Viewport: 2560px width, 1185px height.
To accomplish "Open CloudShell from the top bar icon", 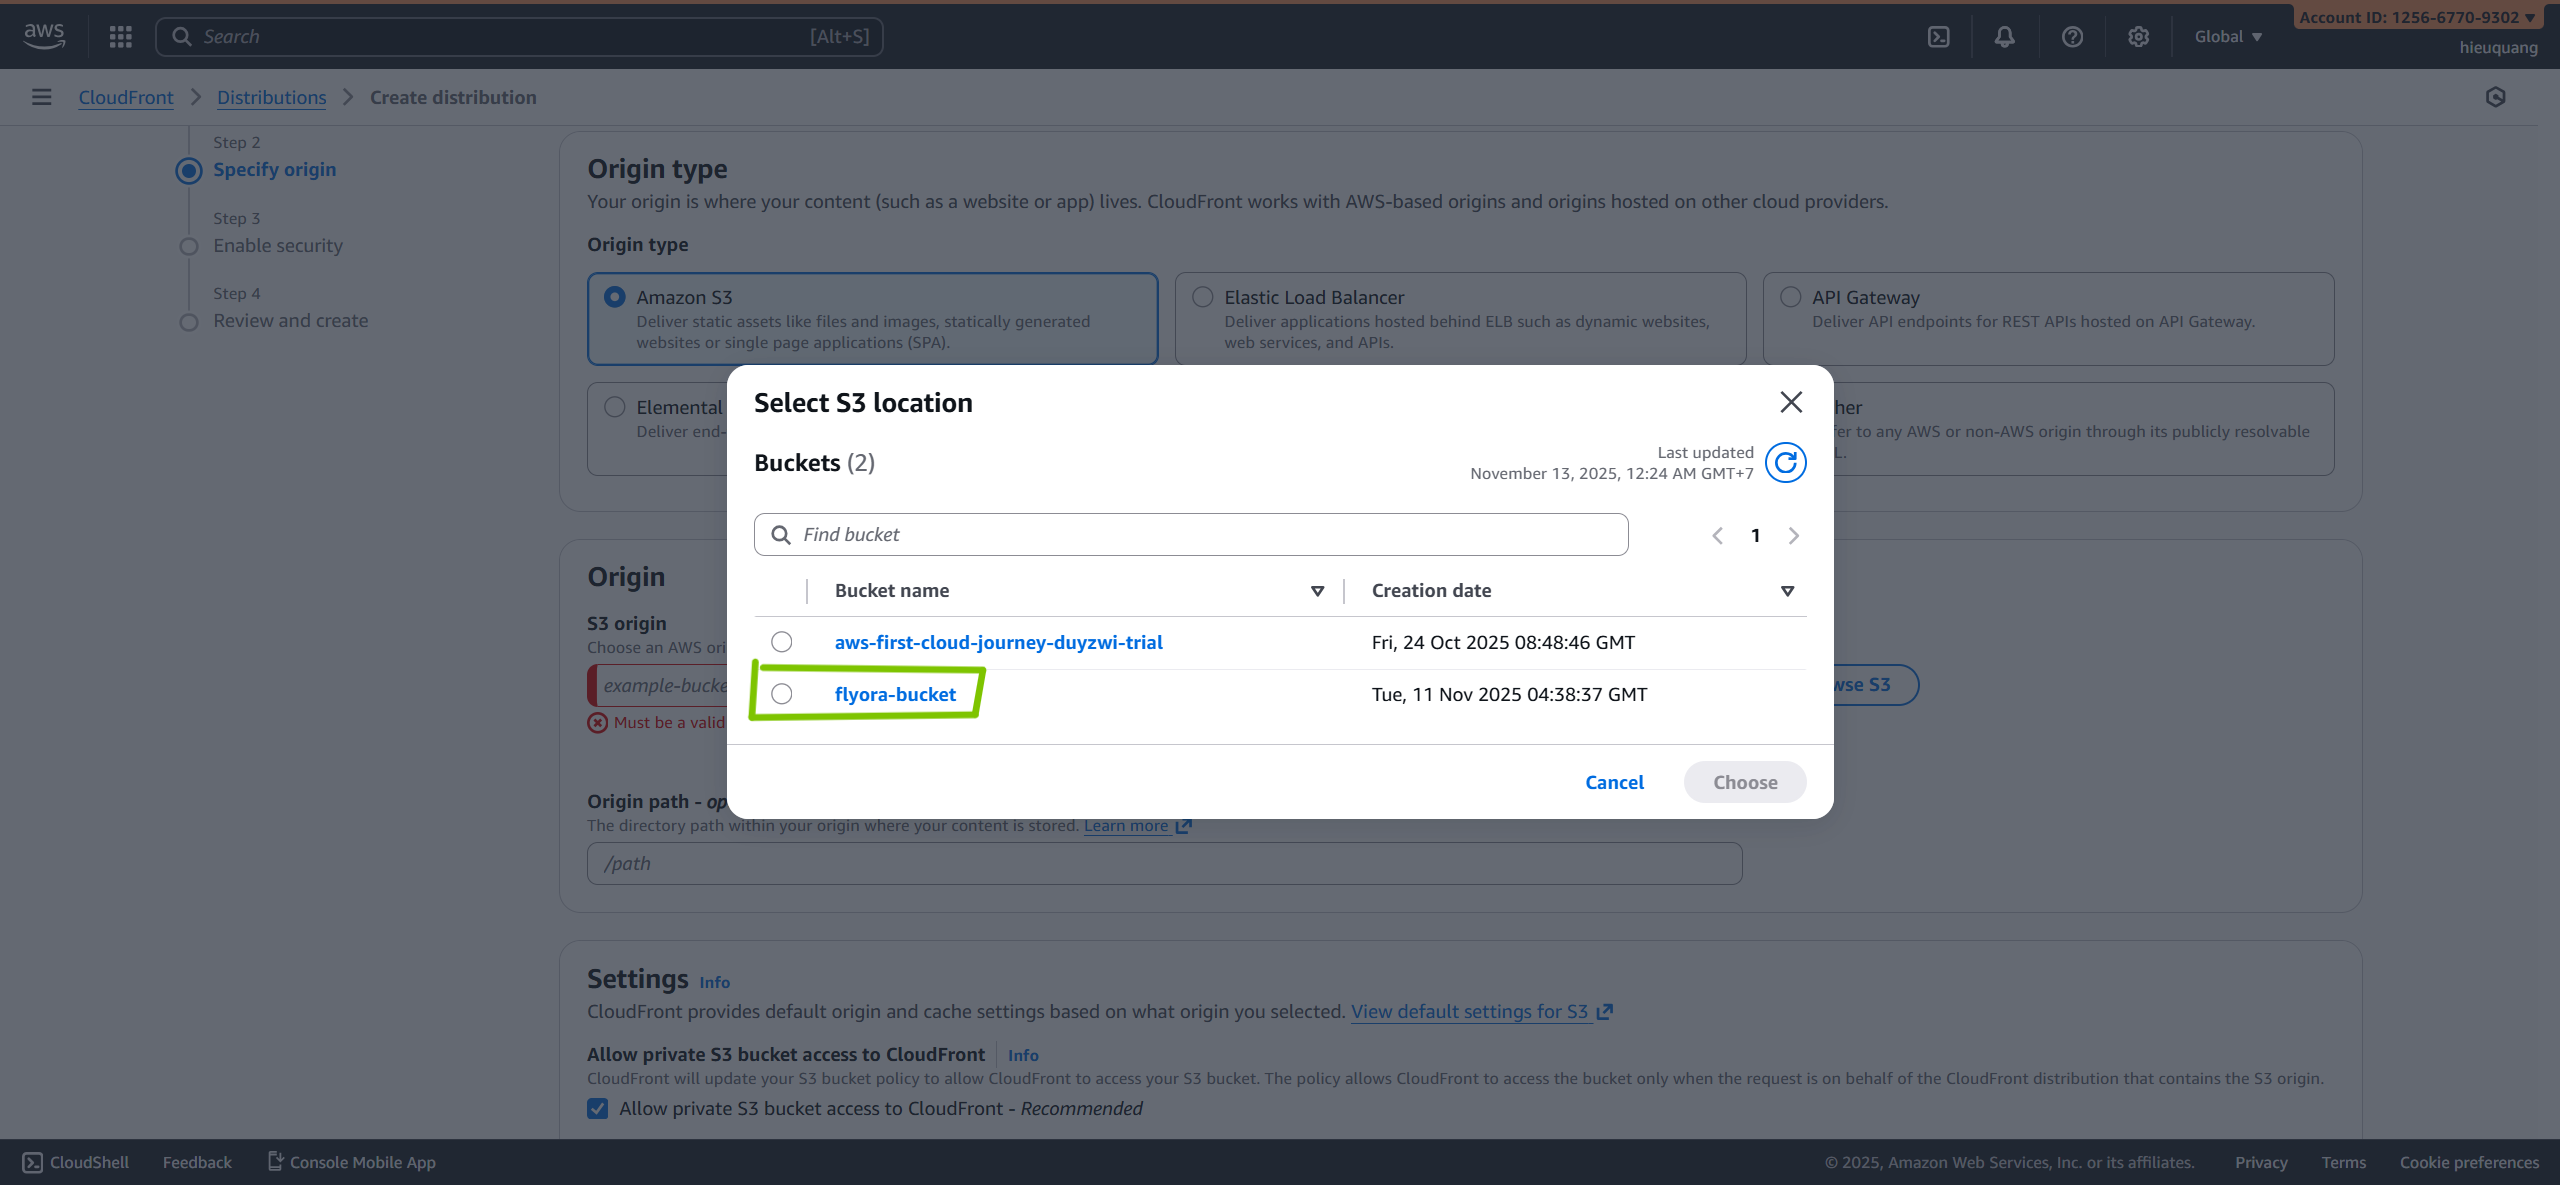I will pyautogui.click(x=1938, y=37).
